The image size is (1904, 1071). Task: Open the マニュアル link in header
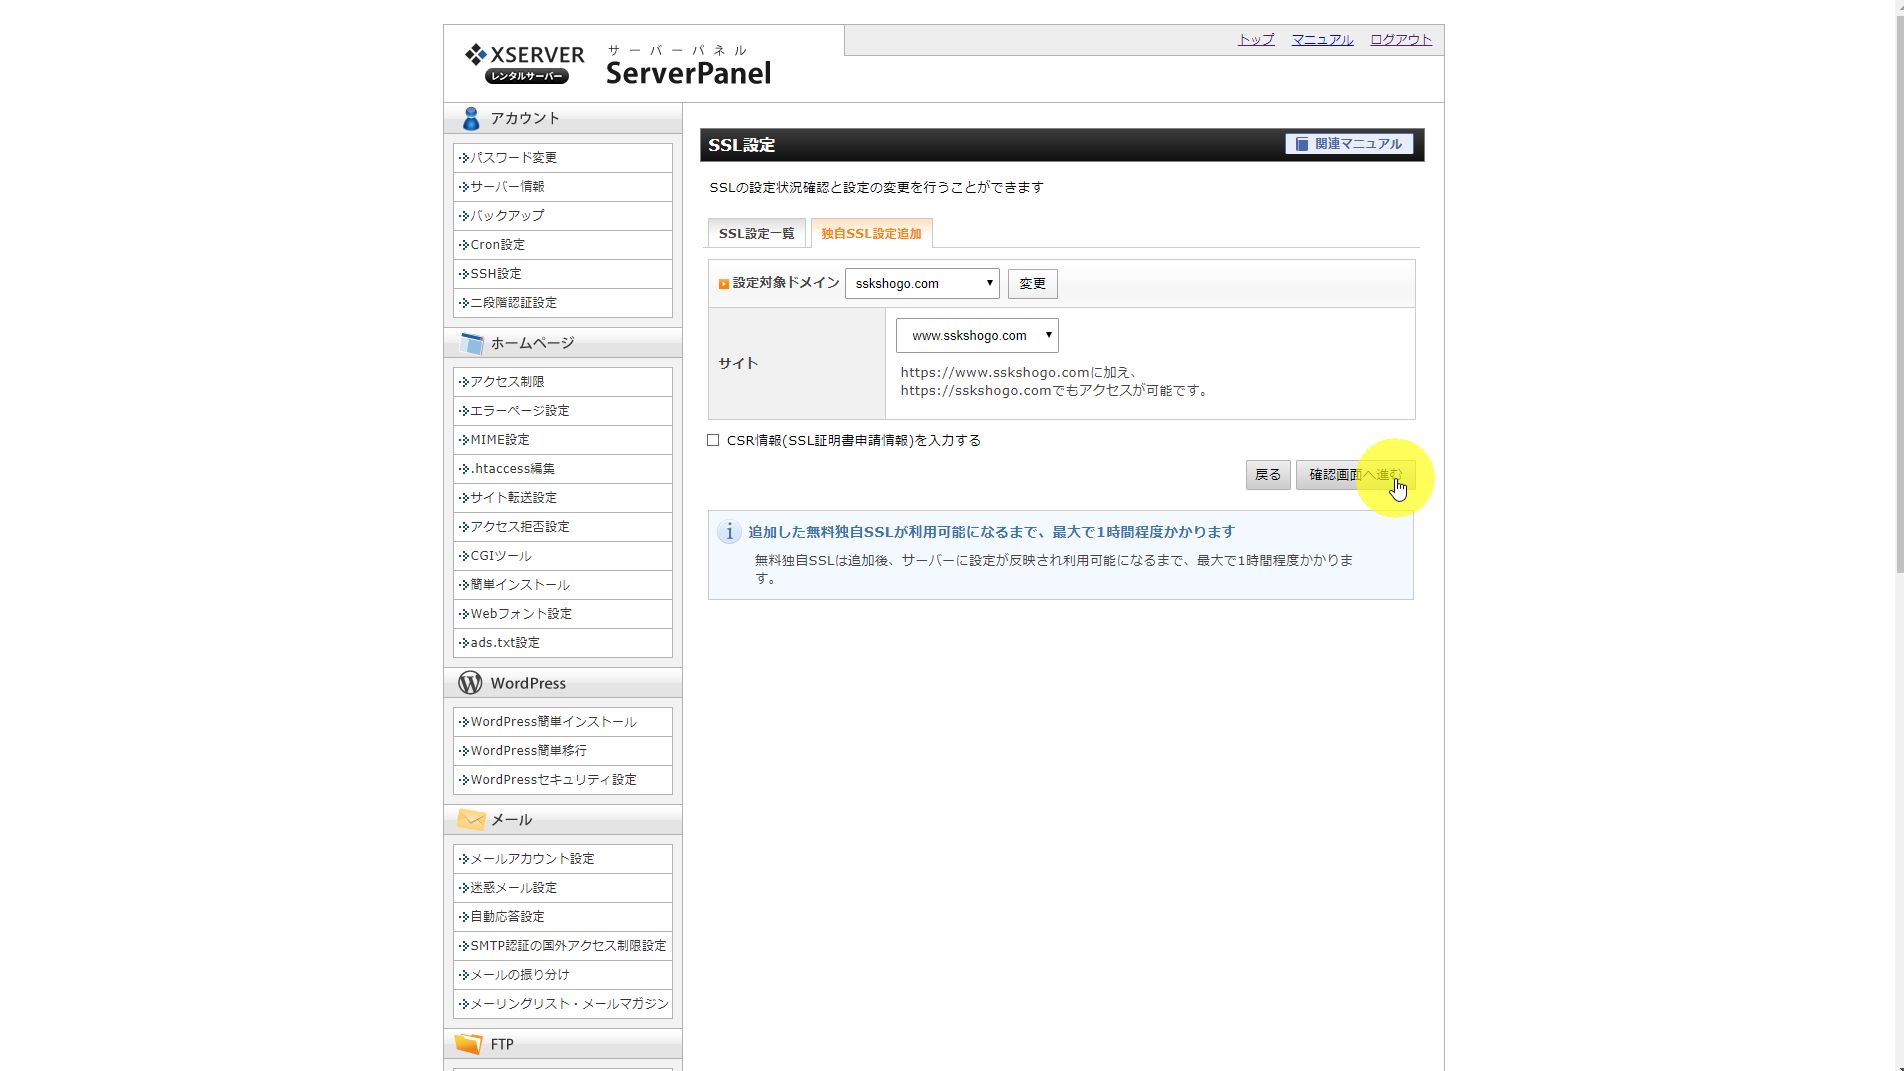coord(1321,40)
